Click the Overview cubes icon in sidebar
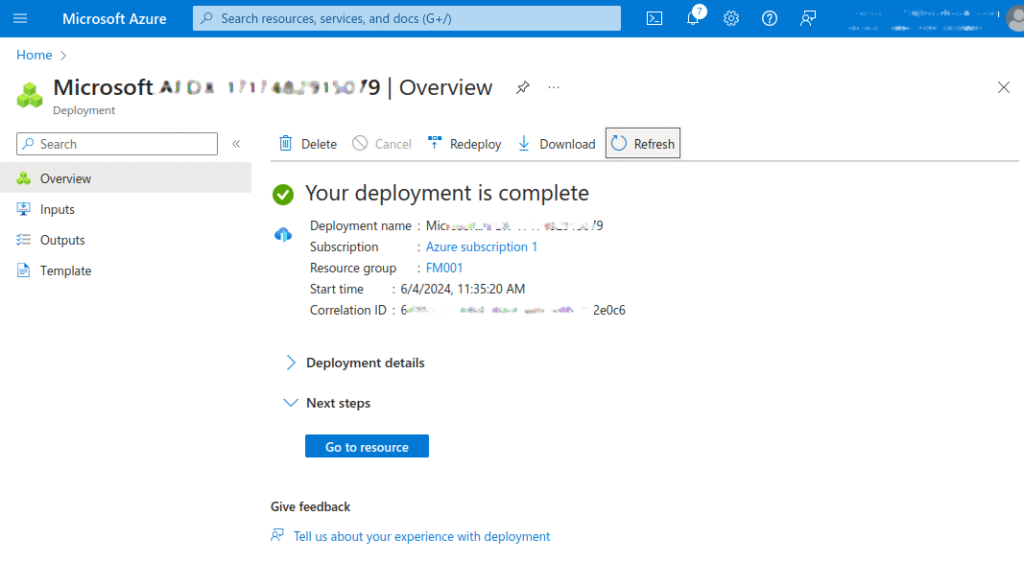 [24, 178]
